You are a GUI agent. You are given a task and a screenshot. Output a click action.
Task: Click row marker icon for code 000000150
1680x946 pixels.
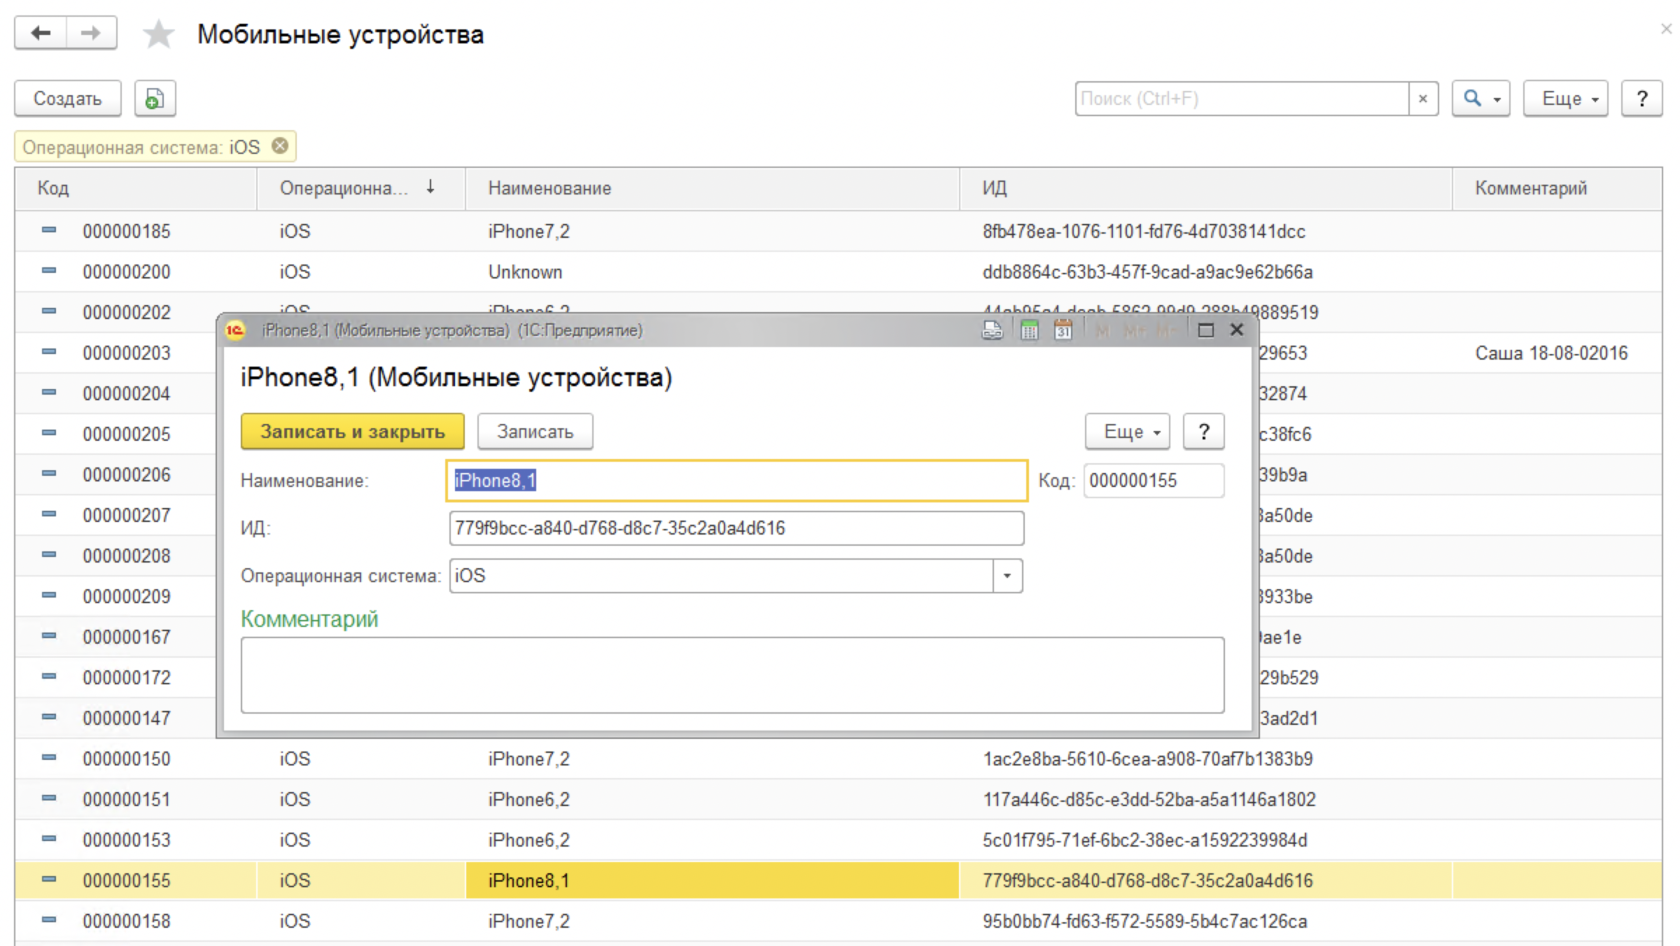49,758
